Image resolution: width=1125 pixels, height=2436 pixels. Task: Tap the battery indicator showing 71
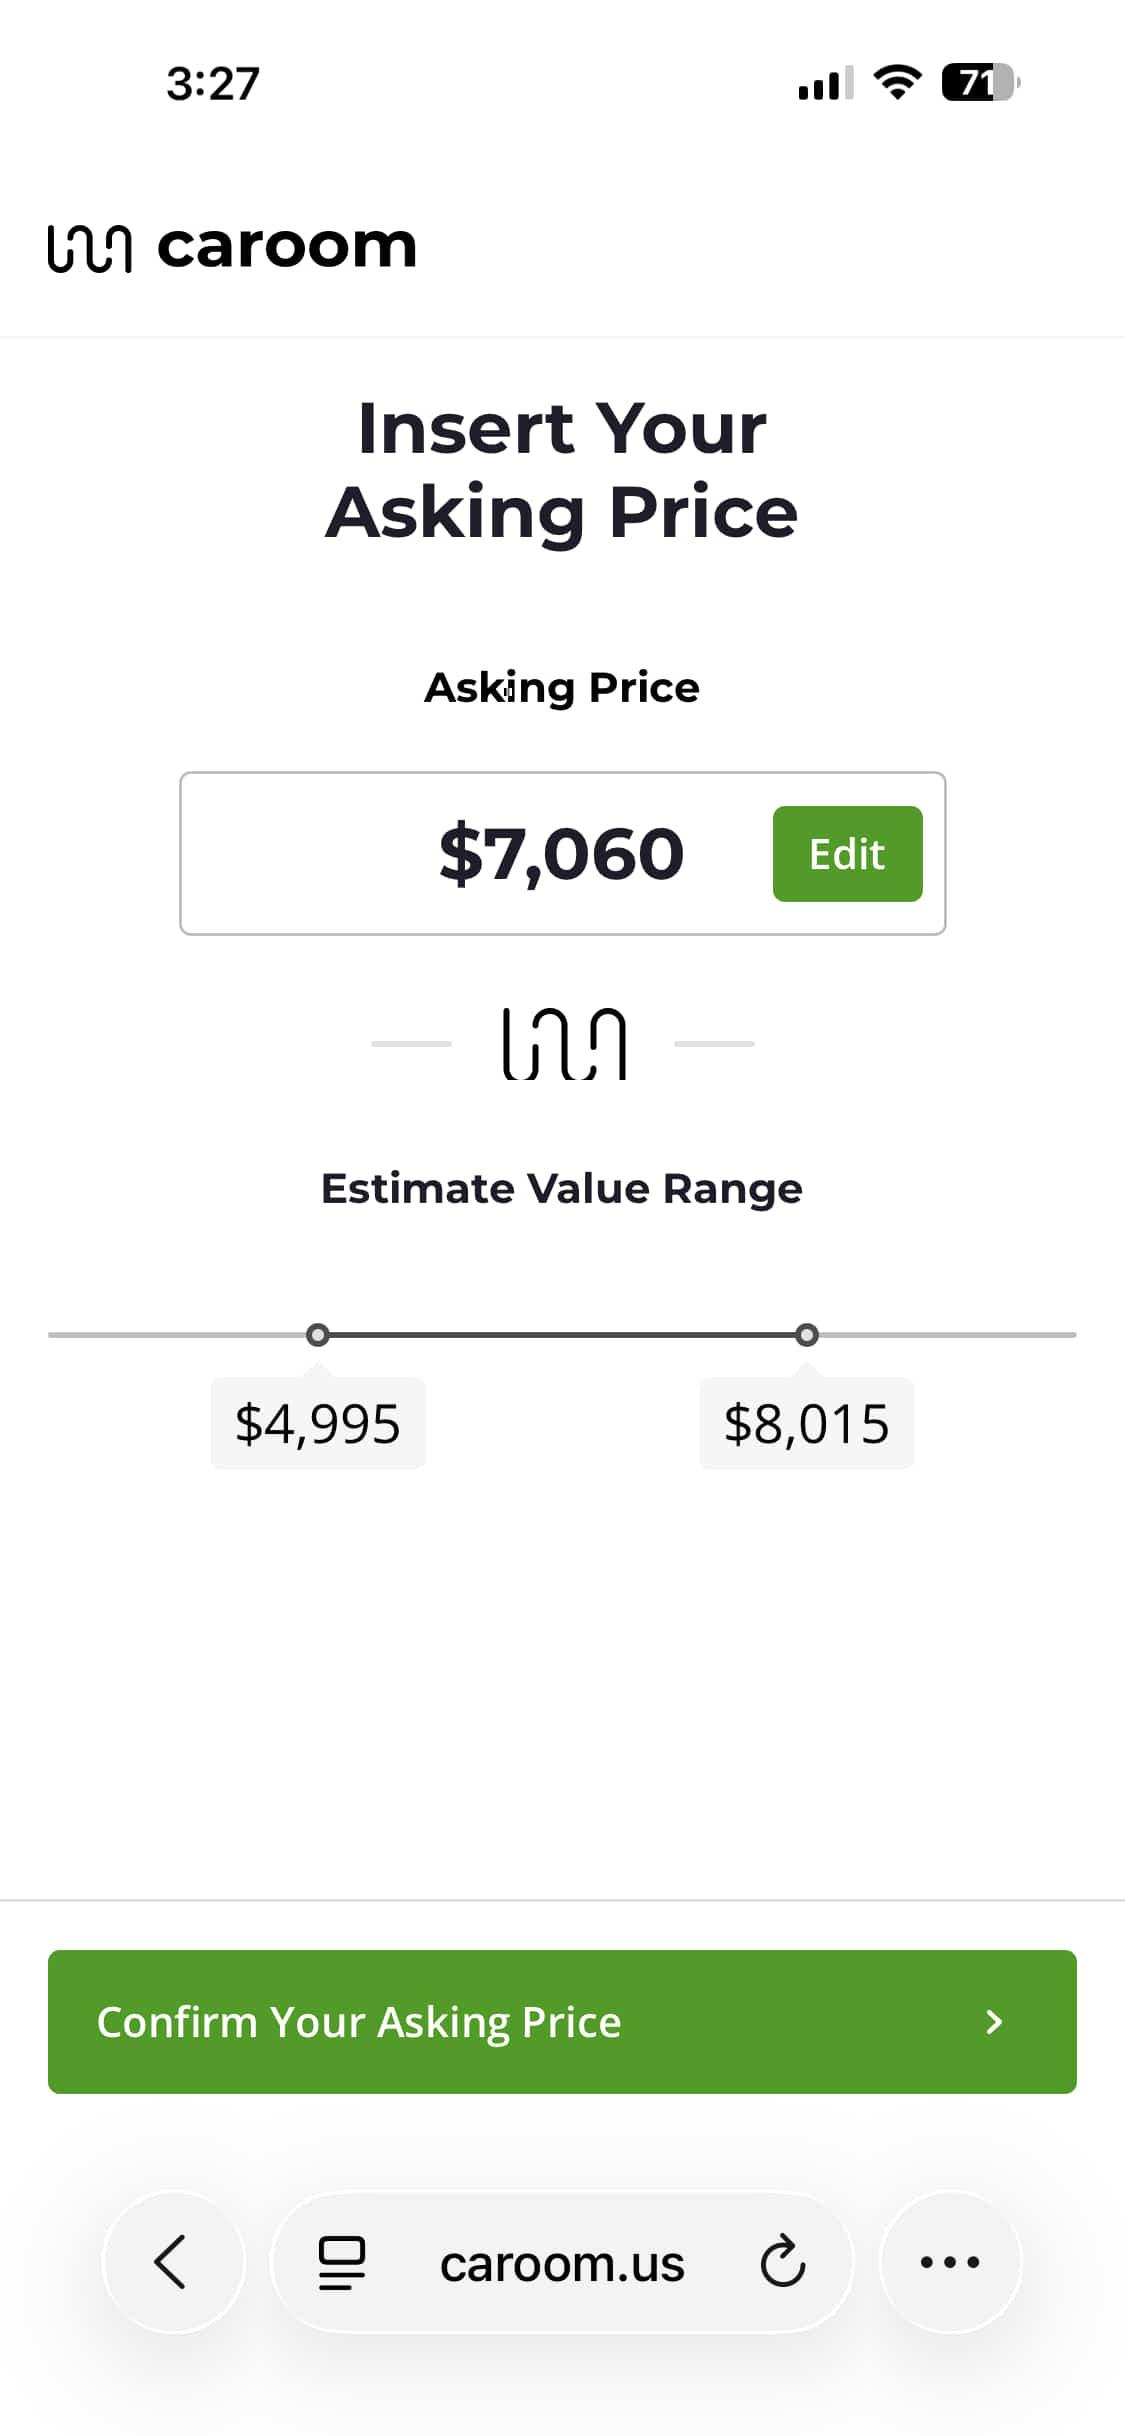(979, 82)
